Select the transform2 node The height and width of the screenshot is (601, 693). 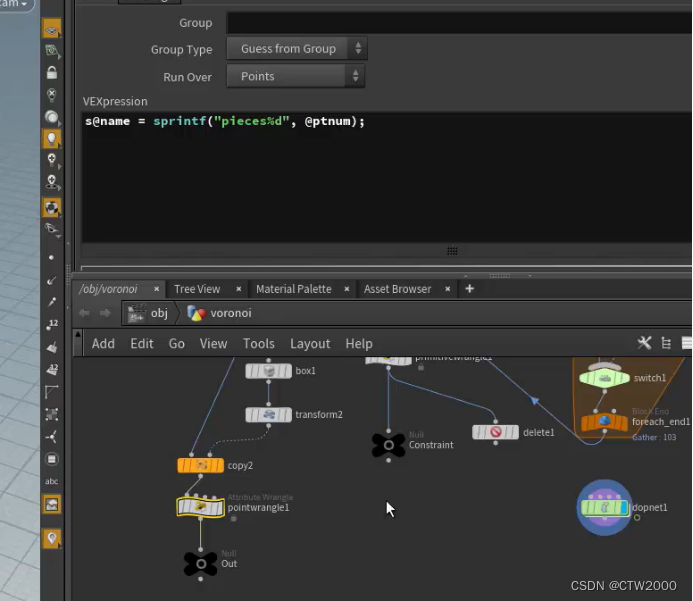[x=268, y=415]
